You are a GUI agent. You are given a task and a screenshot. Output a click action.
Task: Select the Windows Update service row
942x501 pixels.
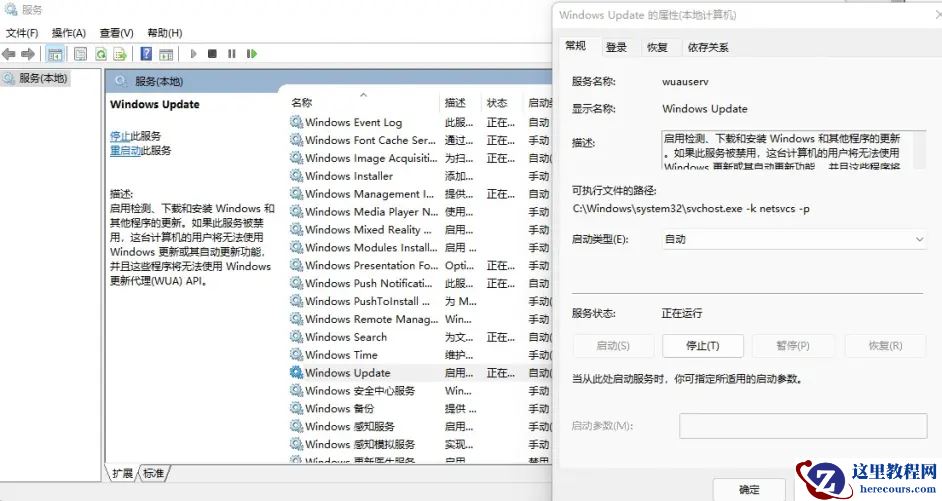click(x=419, y=373)
